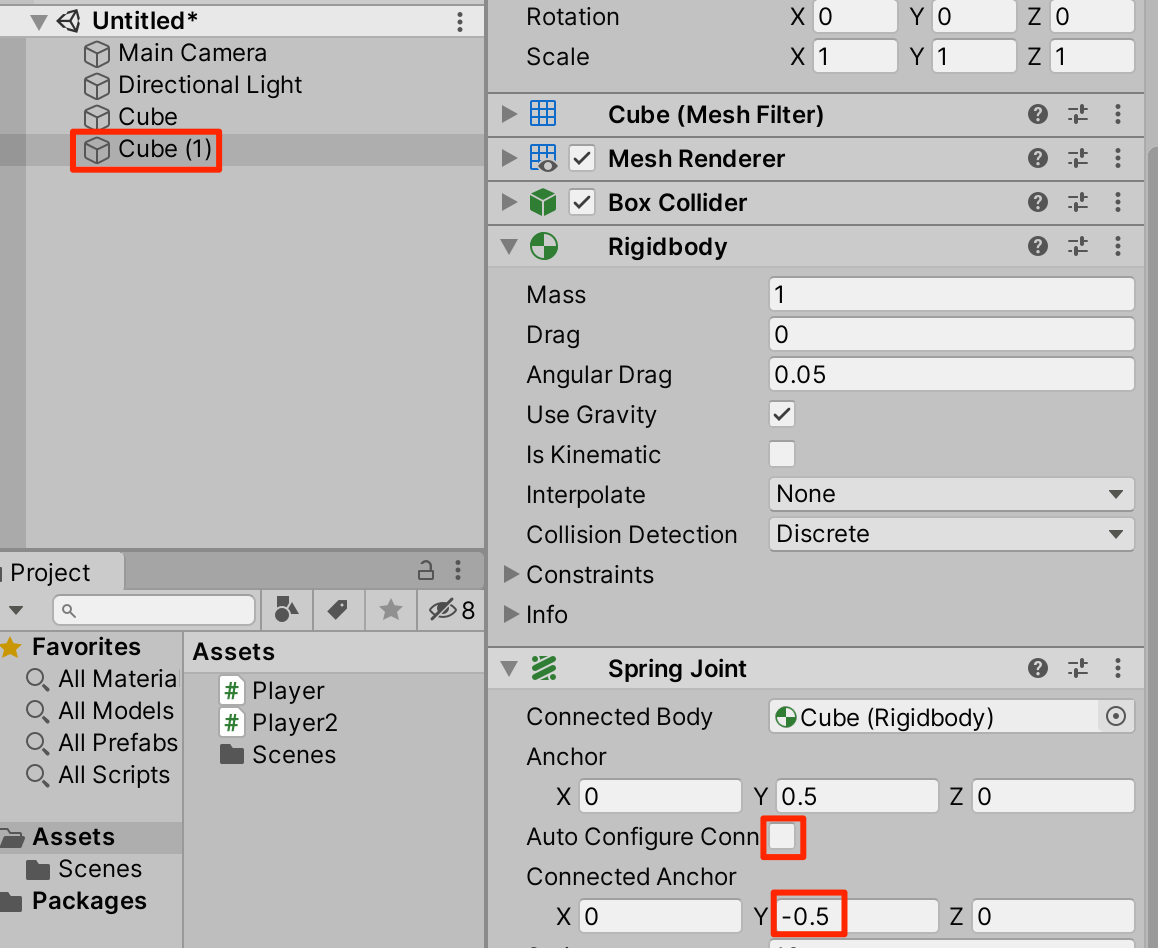
Task: Open presets for Spring Joint
Action: point(1078,669)
